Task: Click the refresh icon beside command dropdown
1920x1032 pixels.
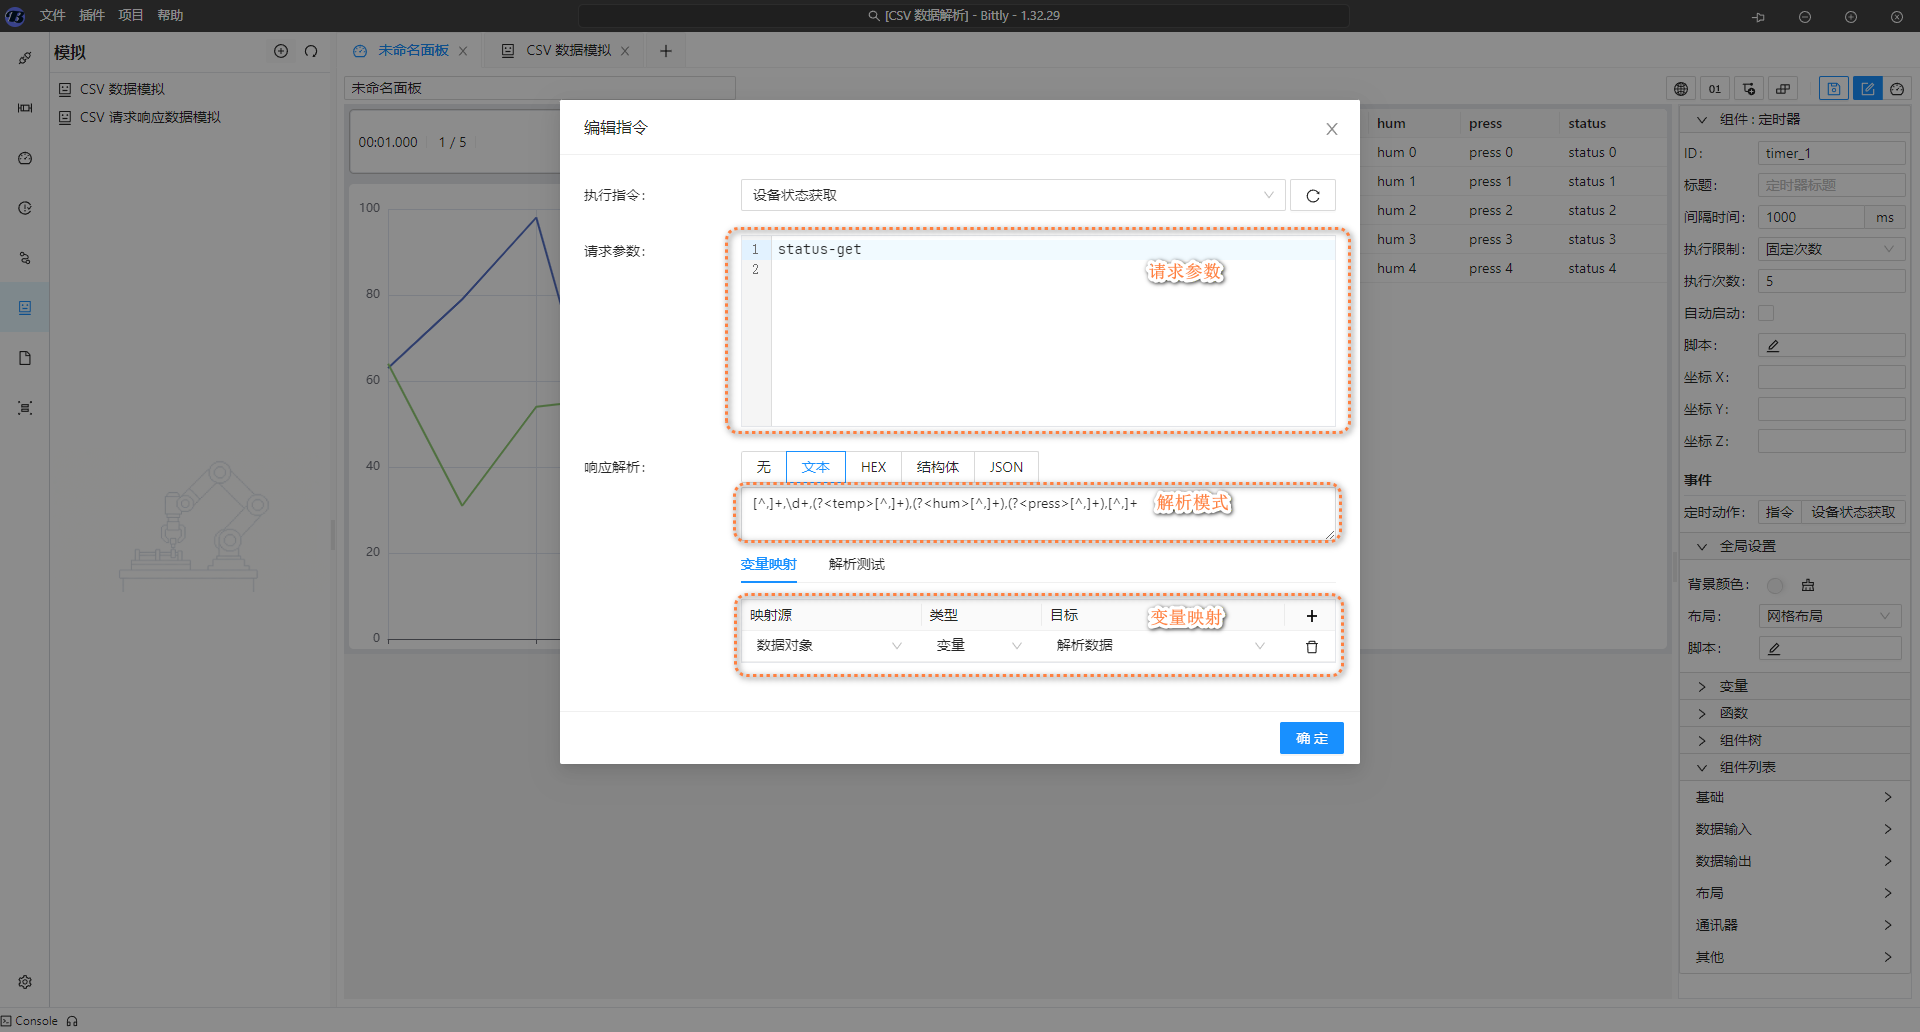Action: click(1312, 196)
